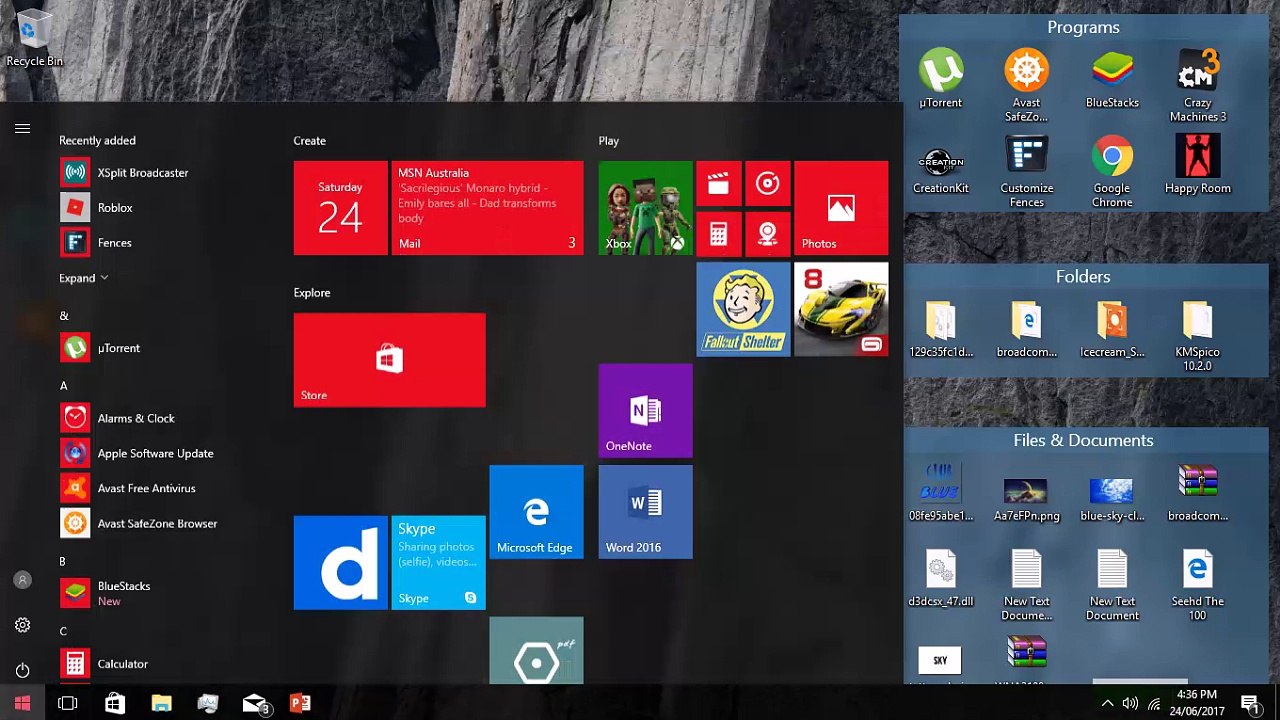
Task: Click the 'Create' tile group heading
Action: click(309, 141)
